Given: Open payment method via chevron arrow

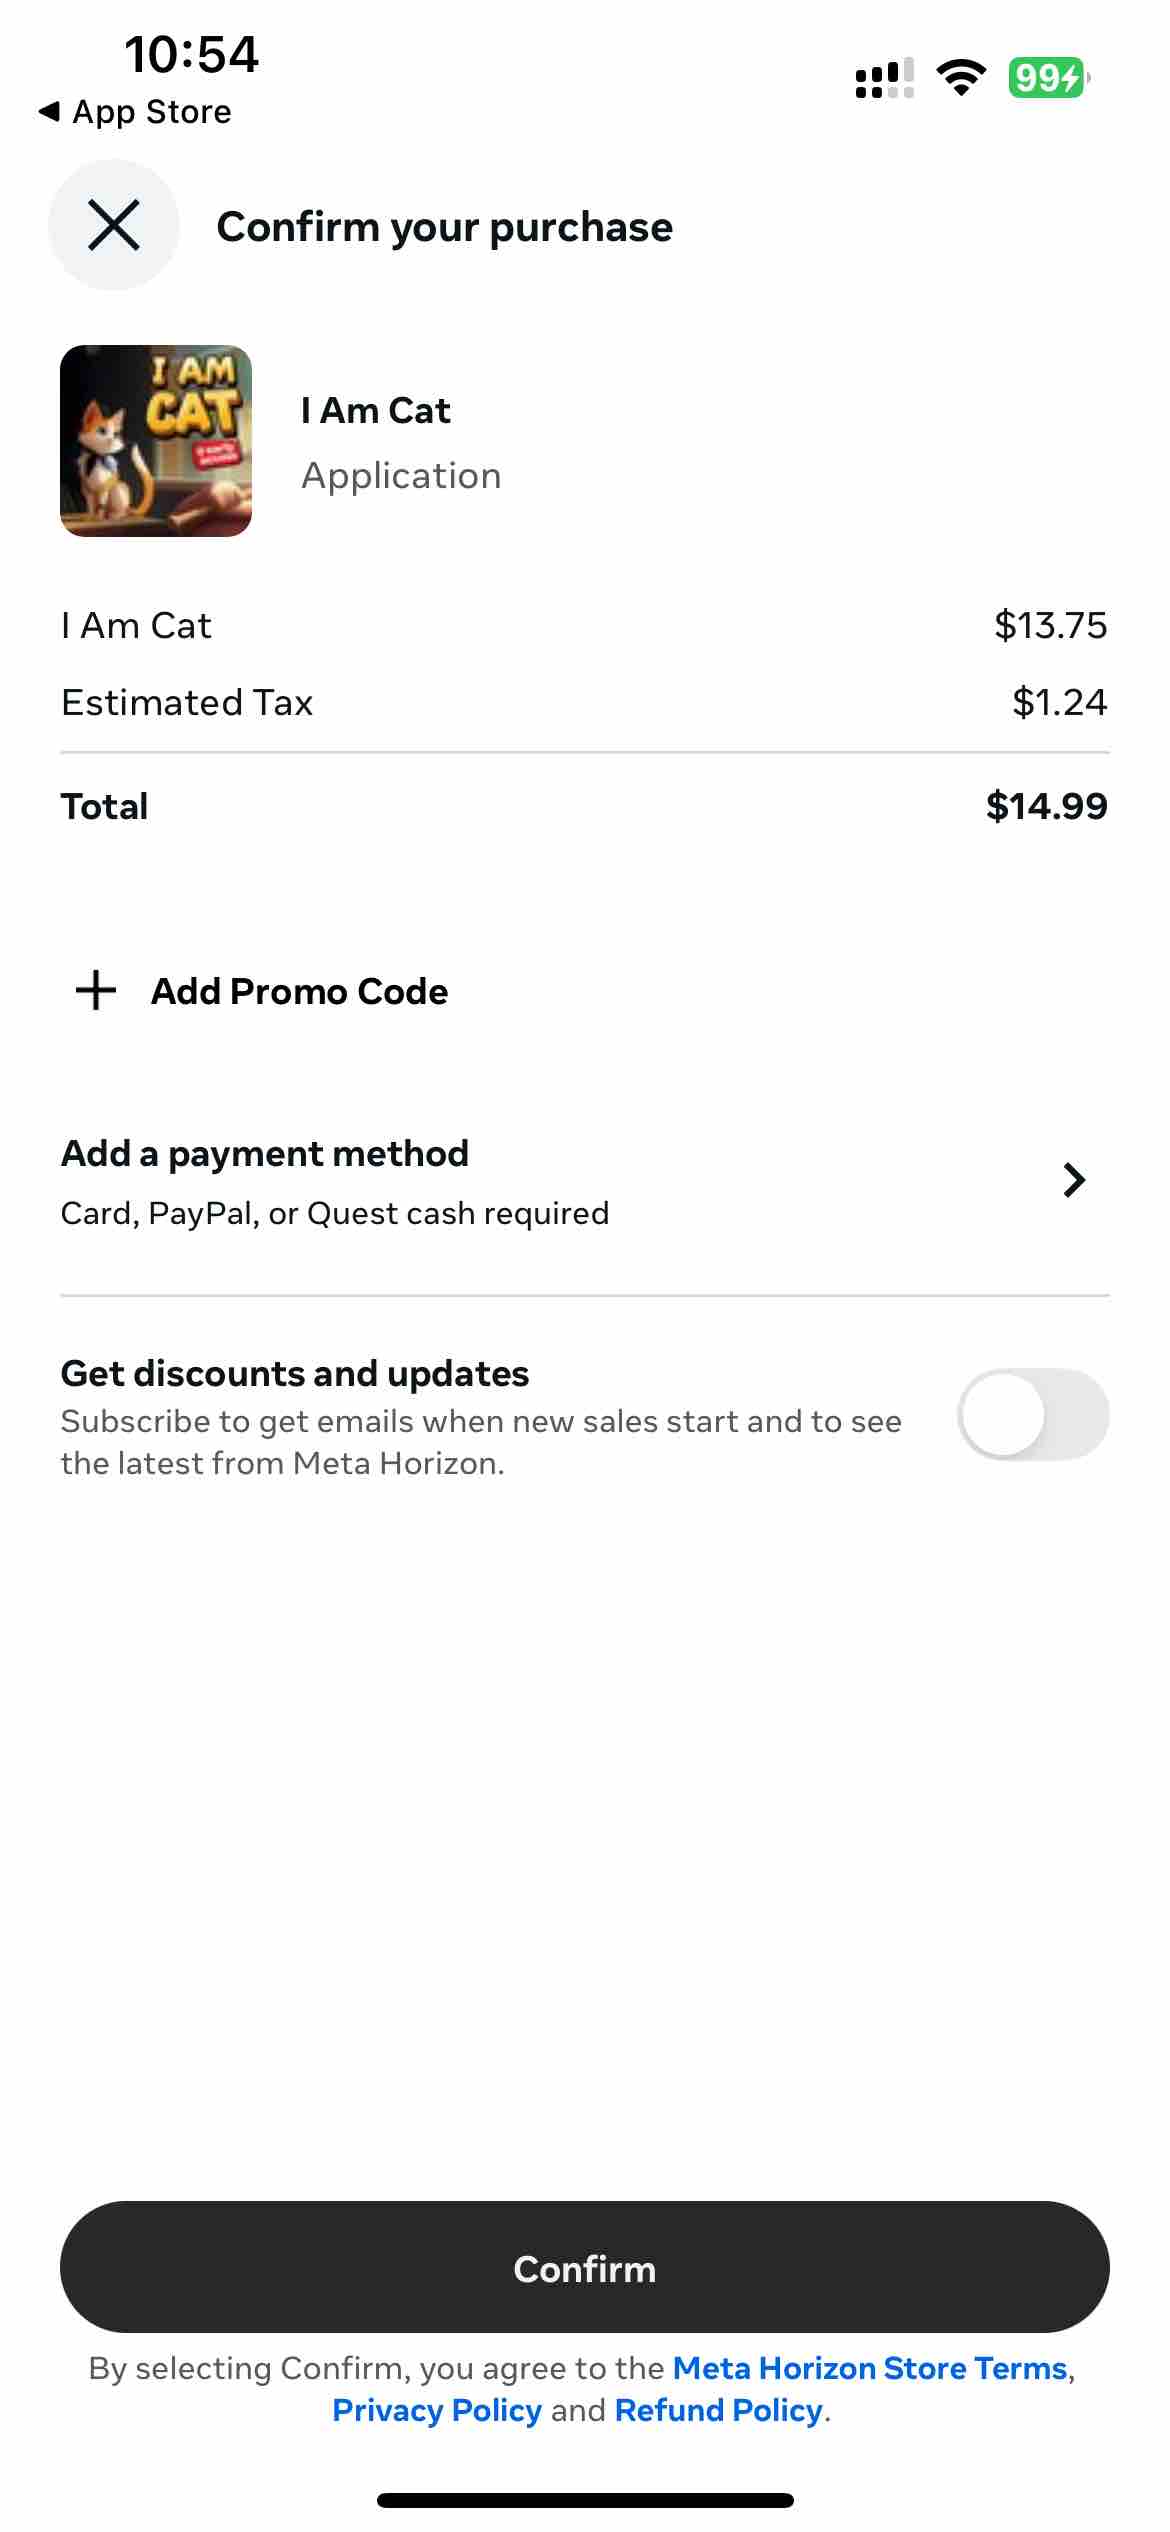Looking at the screenshot, I should [x=1074, y=1180].
